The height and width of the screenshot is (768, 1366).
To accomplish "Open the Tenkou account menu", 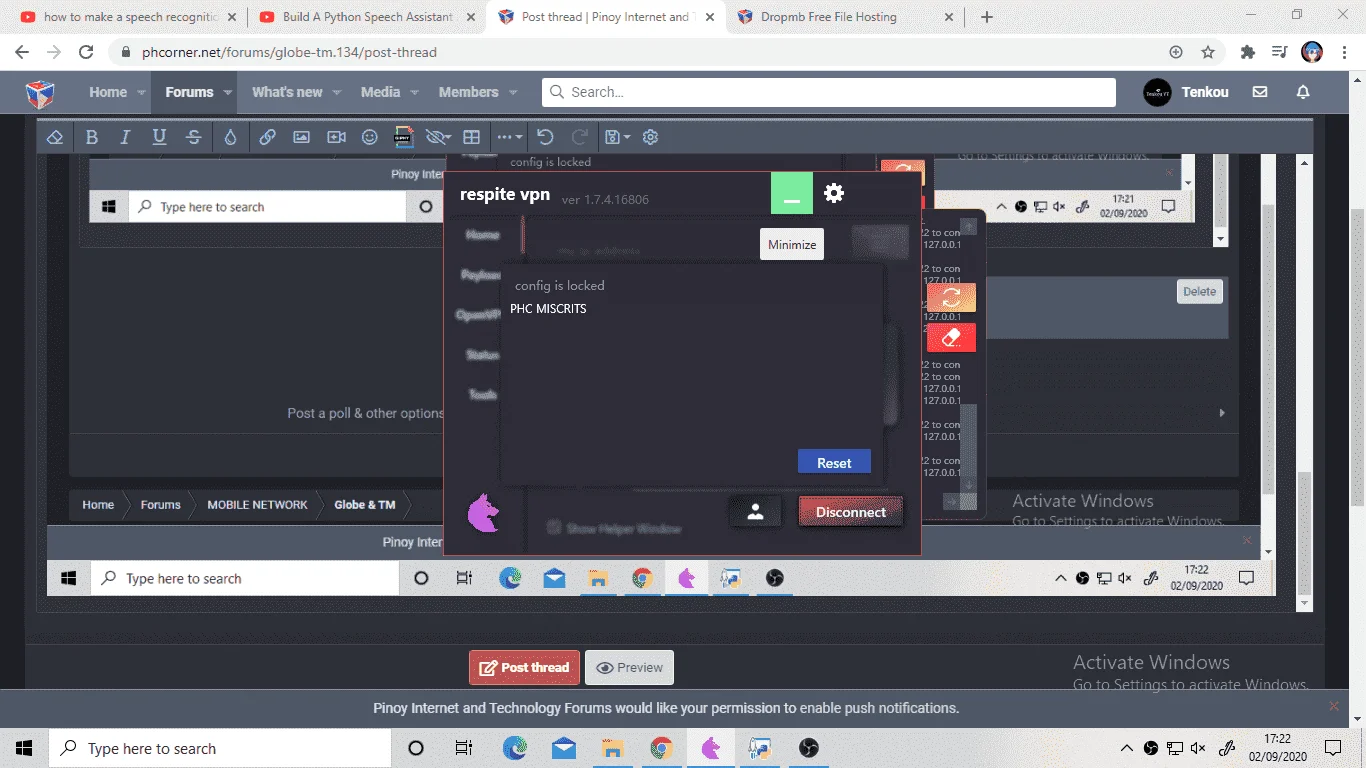I will (x=1186, y=92).
